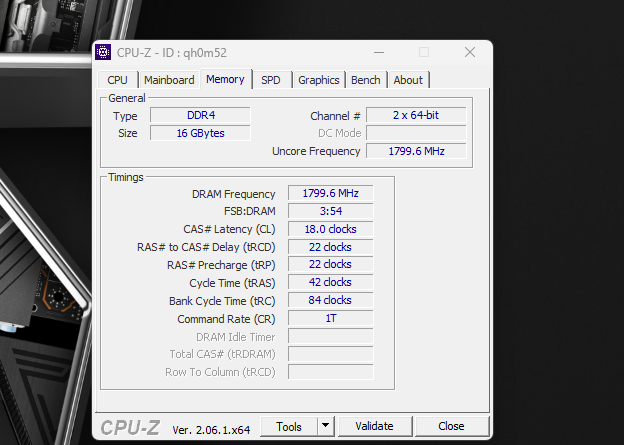Click the empty DRAM Idle Timer field
The image size is (624, 445).
[x=331, y=336]
